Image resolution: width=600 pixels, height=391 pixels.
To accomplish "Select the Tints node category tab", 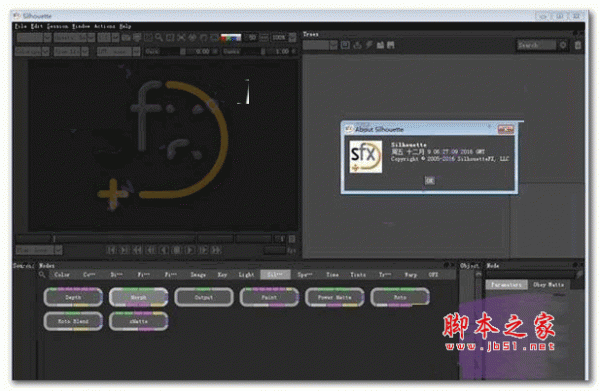I will point(358,275).
